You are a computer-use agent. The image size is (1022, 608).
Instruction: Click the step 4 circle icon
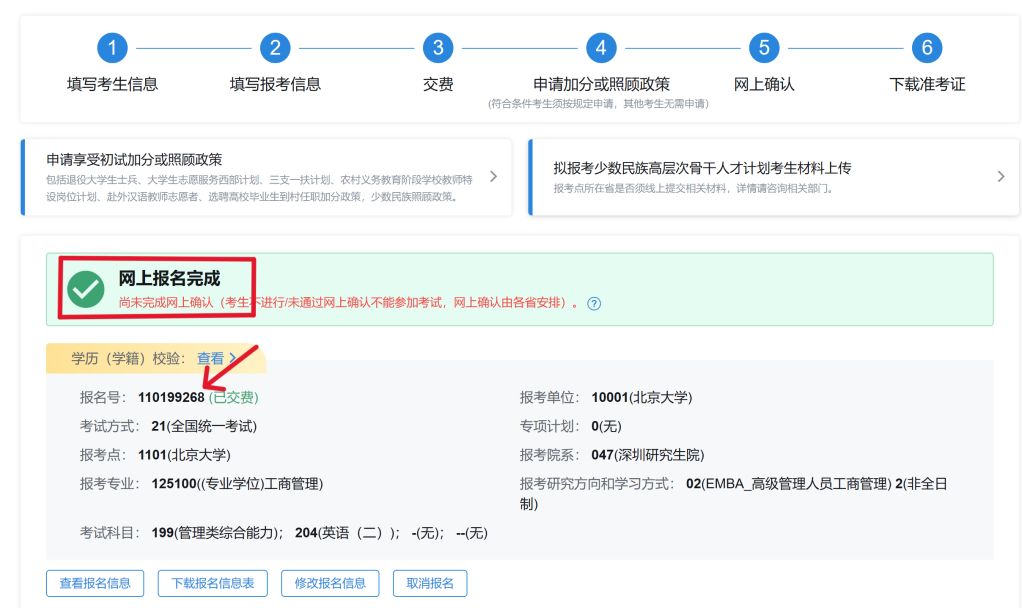point(601,48)
